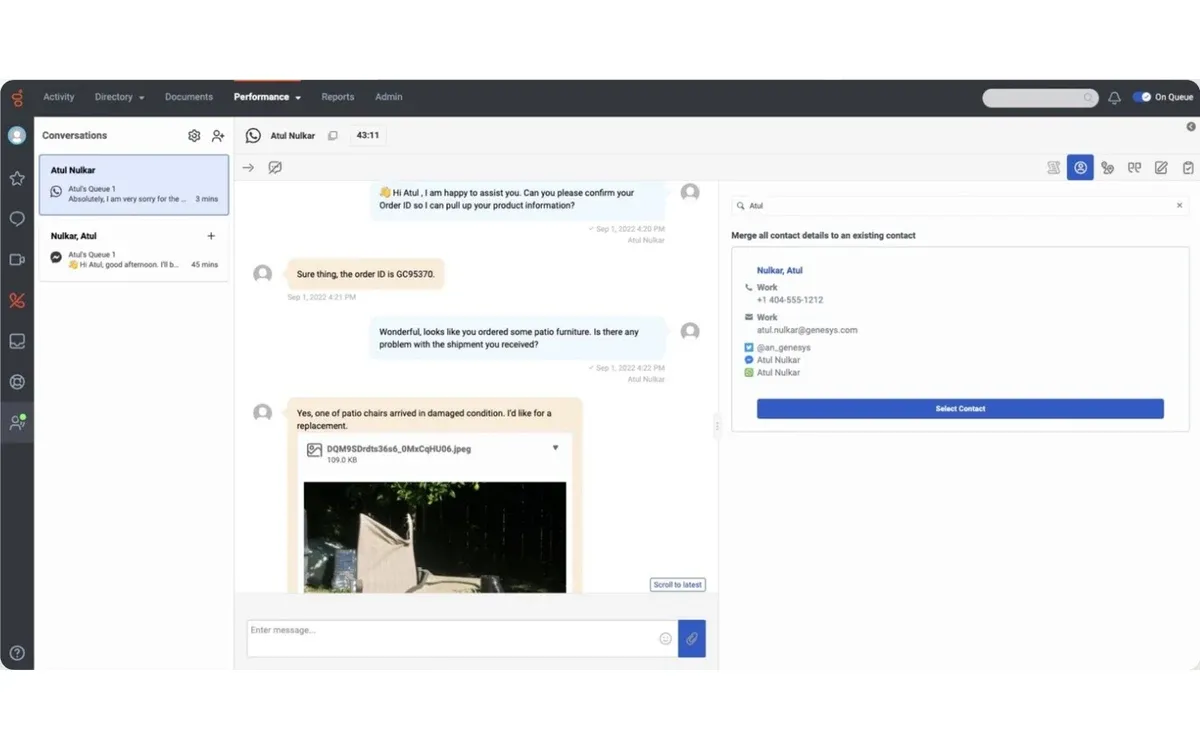Click the atul.nulkar@genesys.com email

(x=807, y=330)
